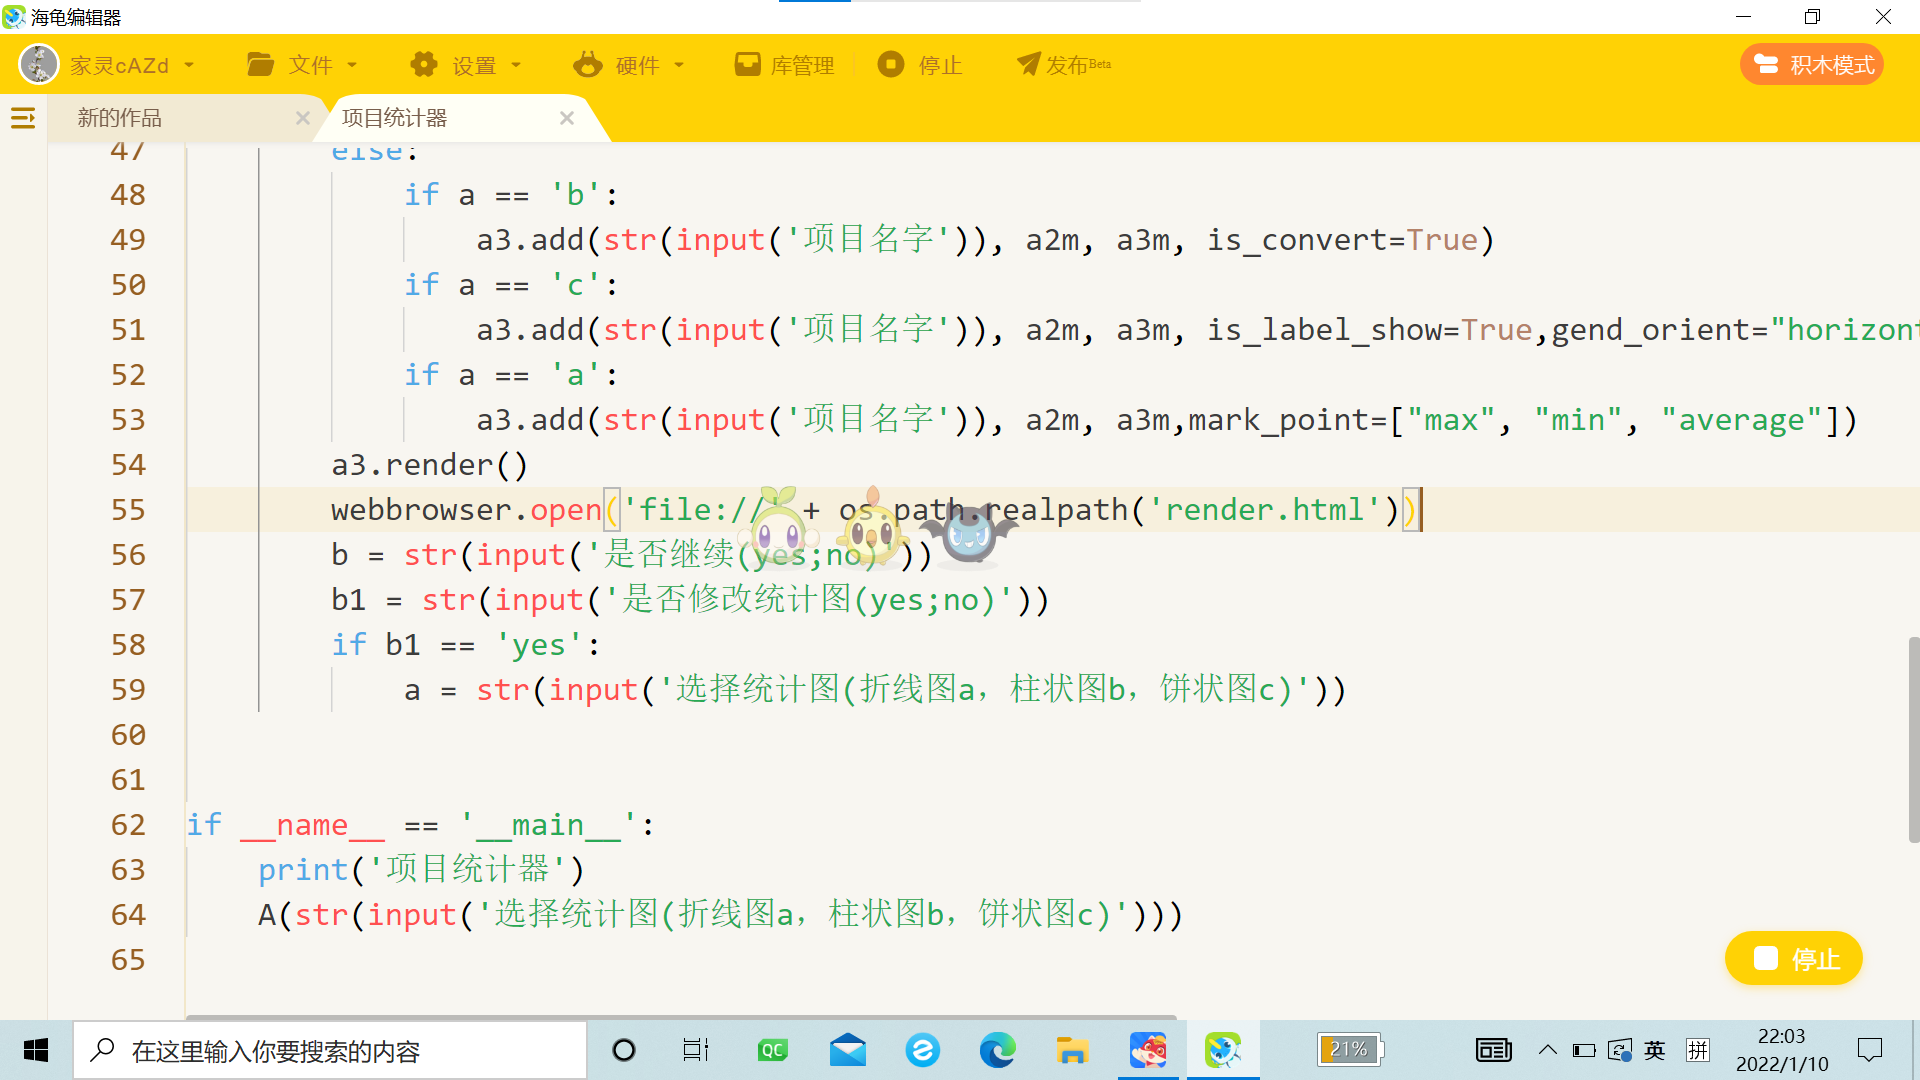
Task: Close the 新的作品 tab
Action: (303, 118)
